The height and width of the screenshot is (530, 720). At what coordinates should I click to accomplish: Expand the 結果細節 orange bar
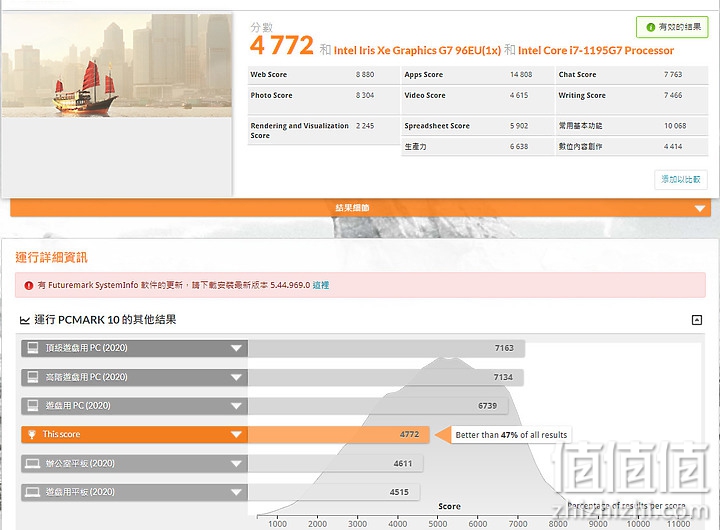[x=360, y=208]
